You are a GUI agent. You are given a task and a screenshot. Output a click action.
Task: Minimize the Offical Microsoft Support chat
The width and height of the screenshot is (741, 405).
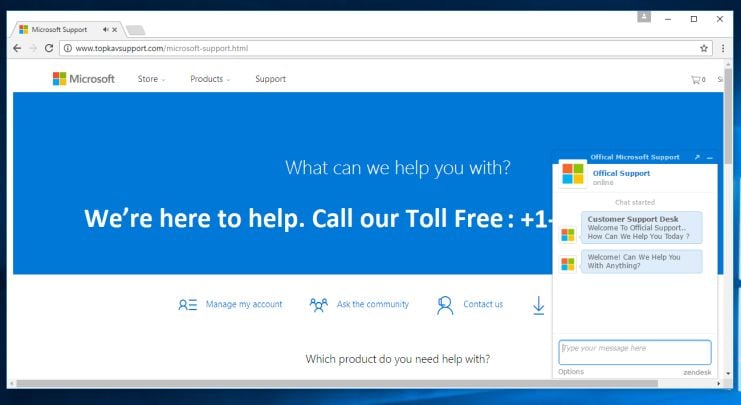coord(709,158)
